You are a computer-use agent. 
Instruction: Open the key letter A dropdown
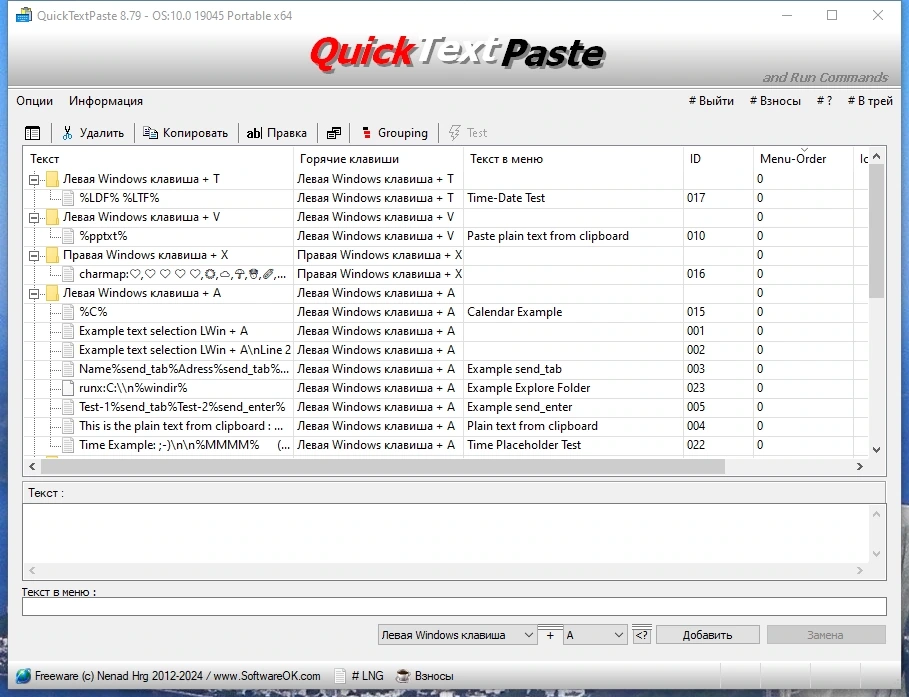tap(595, 635)
